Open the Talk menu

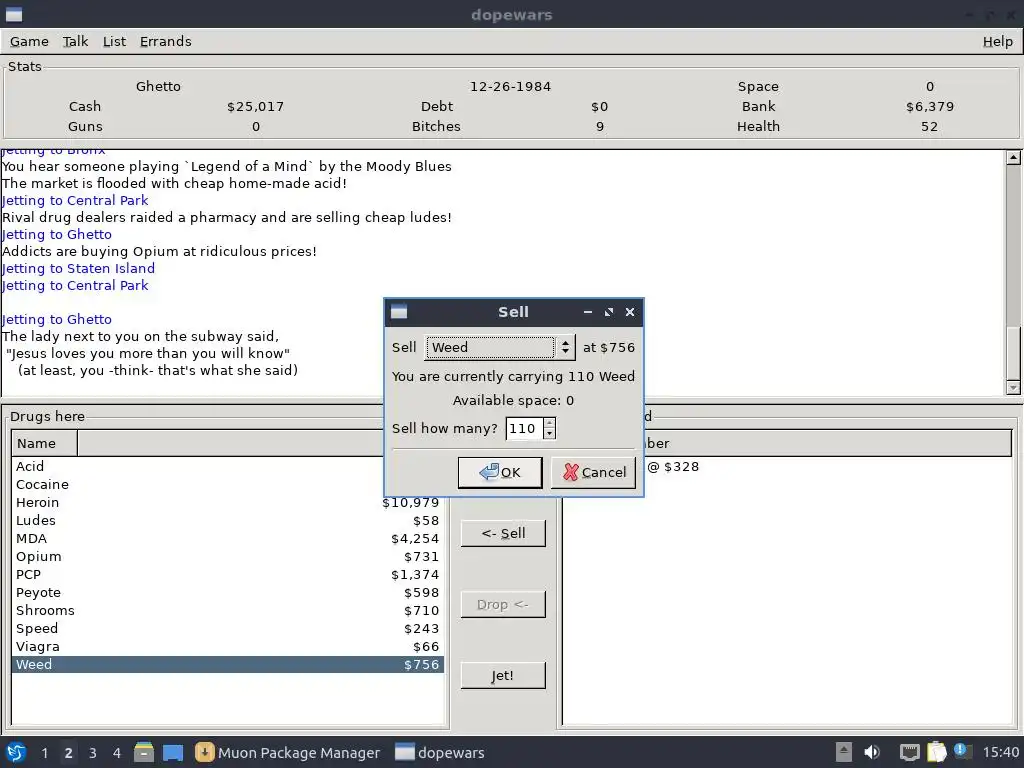[x=75, y=41]
